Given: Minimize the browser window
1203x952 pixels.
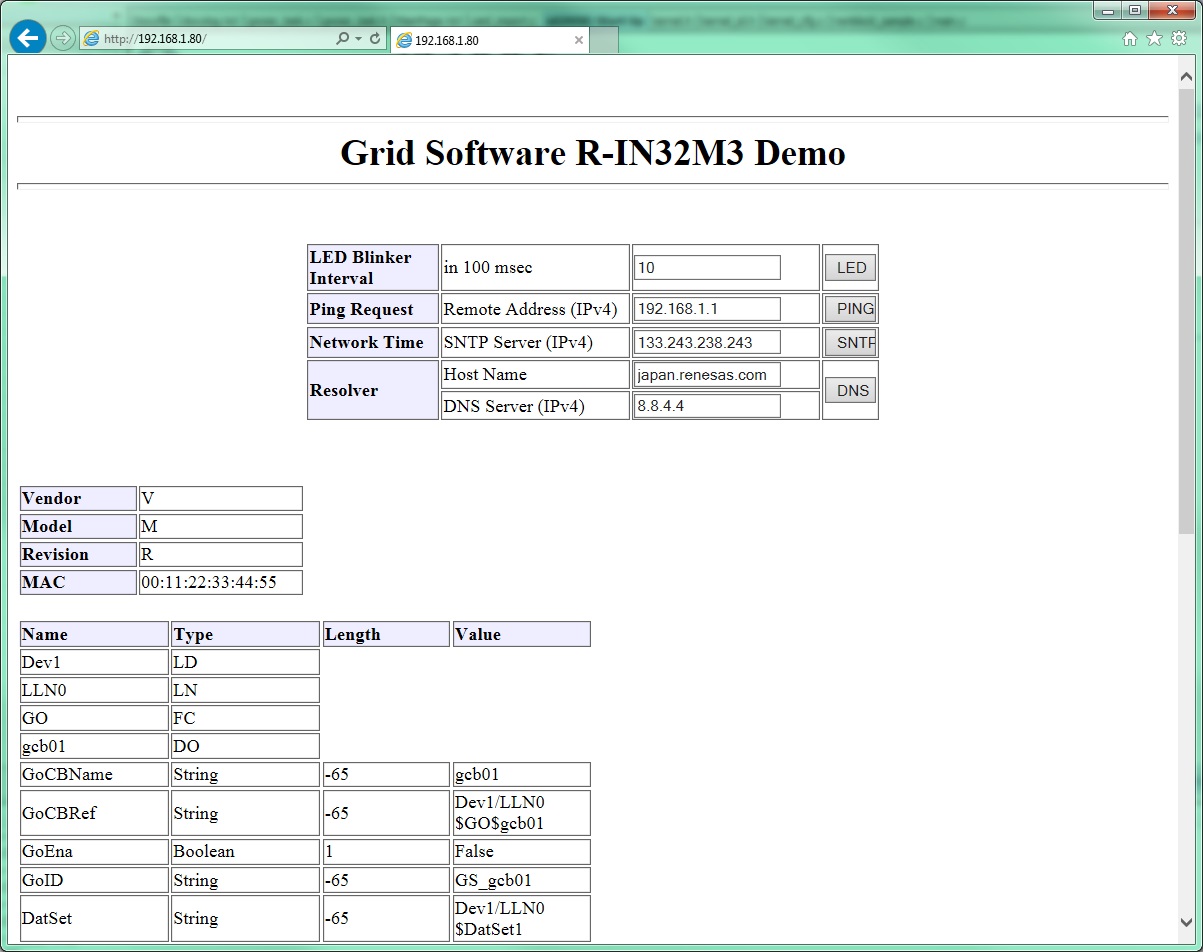Looking at the screenshot, I should pyautogui.click(x=1108, y=10).
